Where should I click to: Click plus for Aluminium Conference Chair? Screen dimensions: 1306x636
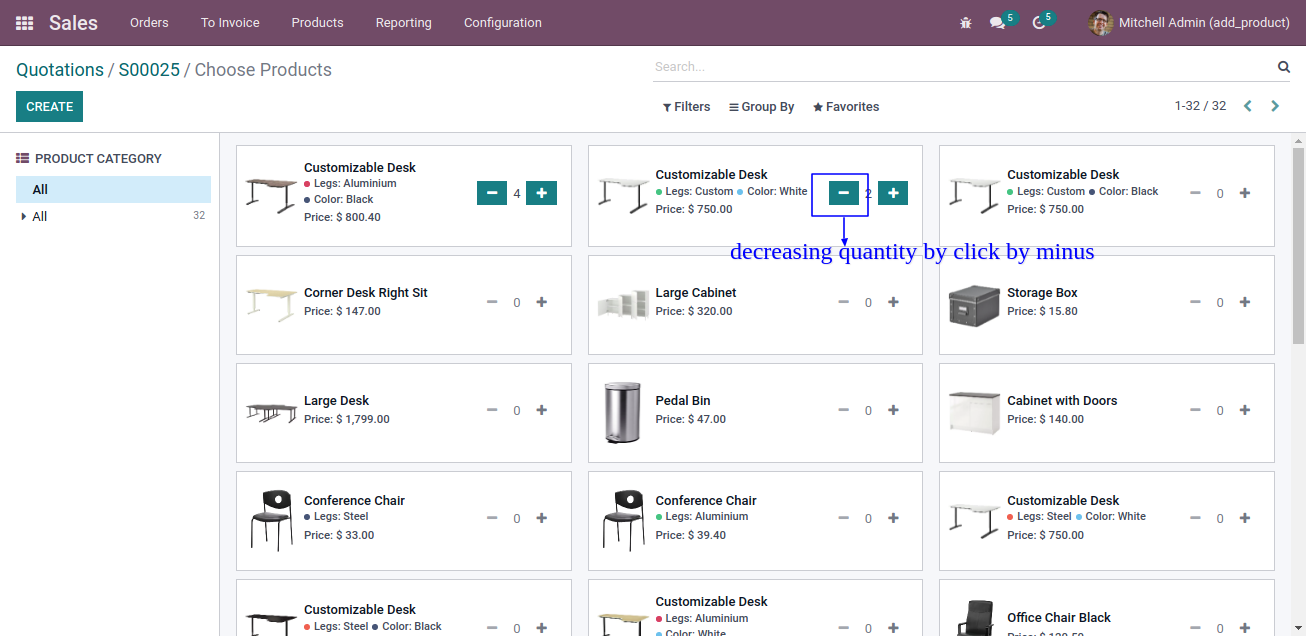click(x=893, y=518)
